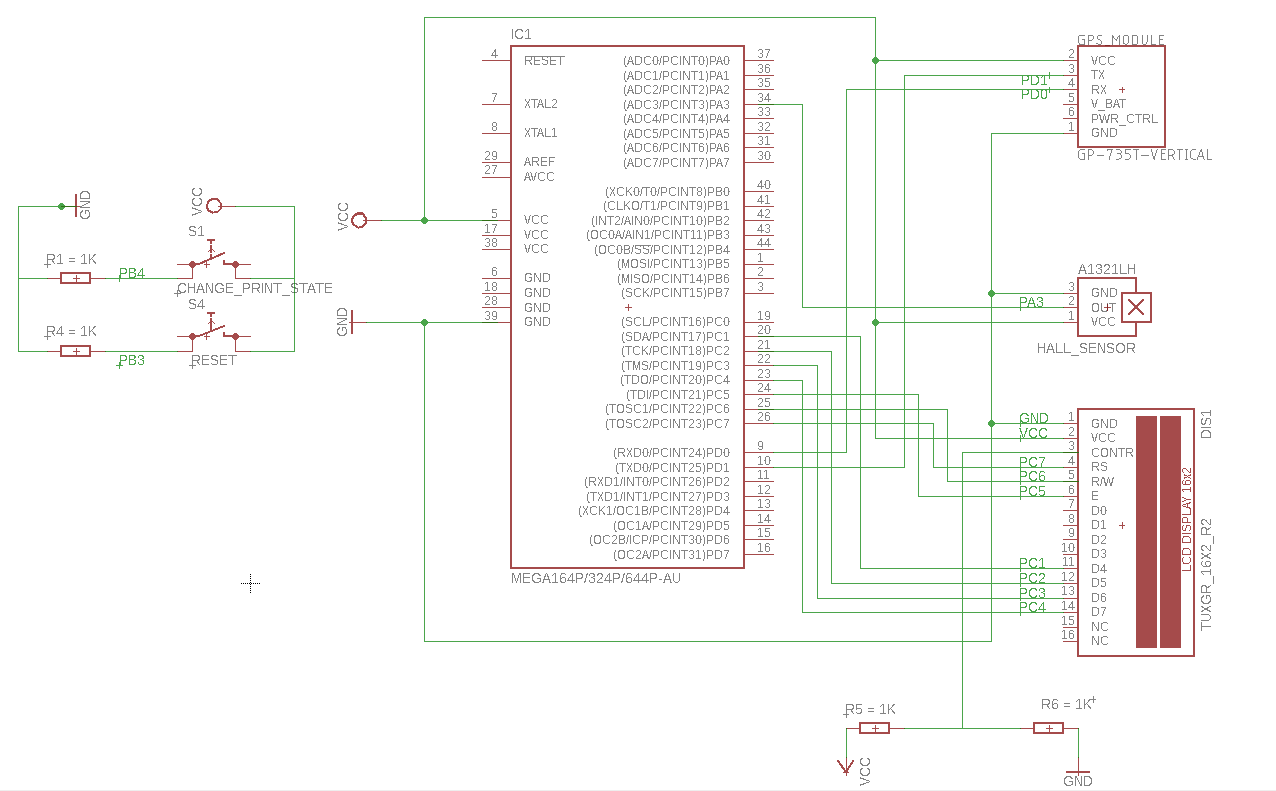Click the IC1 component label
The height and width of the screenshot is (791, 1276).
click(x=521, y=34)
